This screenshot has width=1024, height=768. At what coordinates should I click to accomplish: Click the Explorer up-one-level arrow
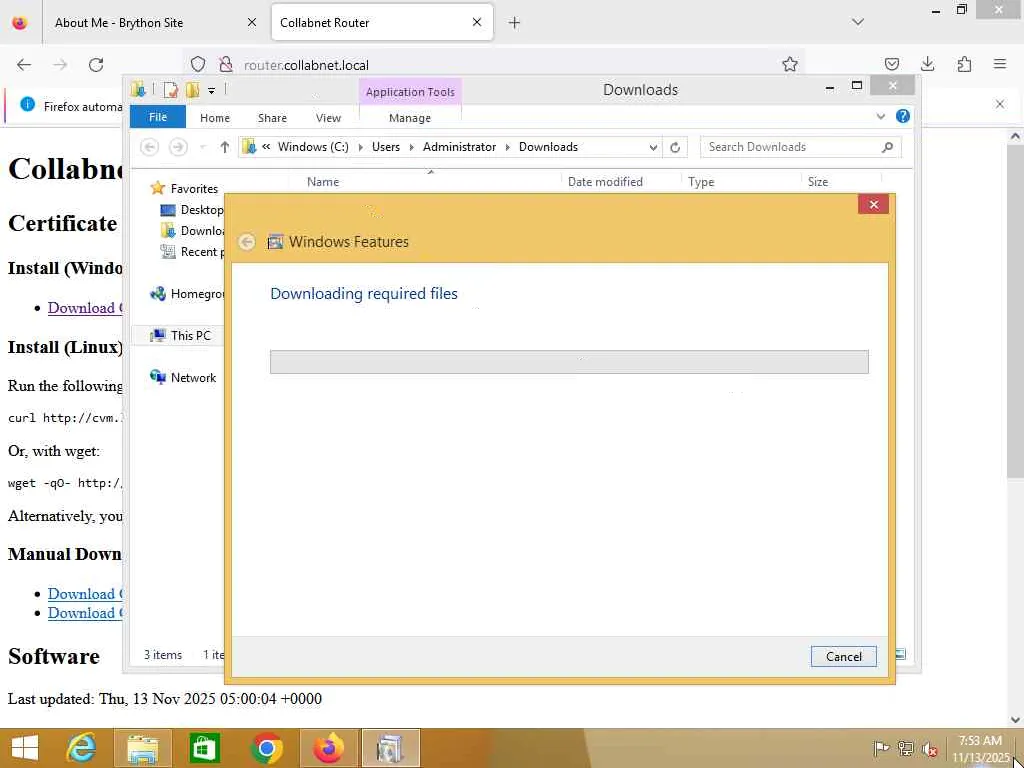point(225,147)
